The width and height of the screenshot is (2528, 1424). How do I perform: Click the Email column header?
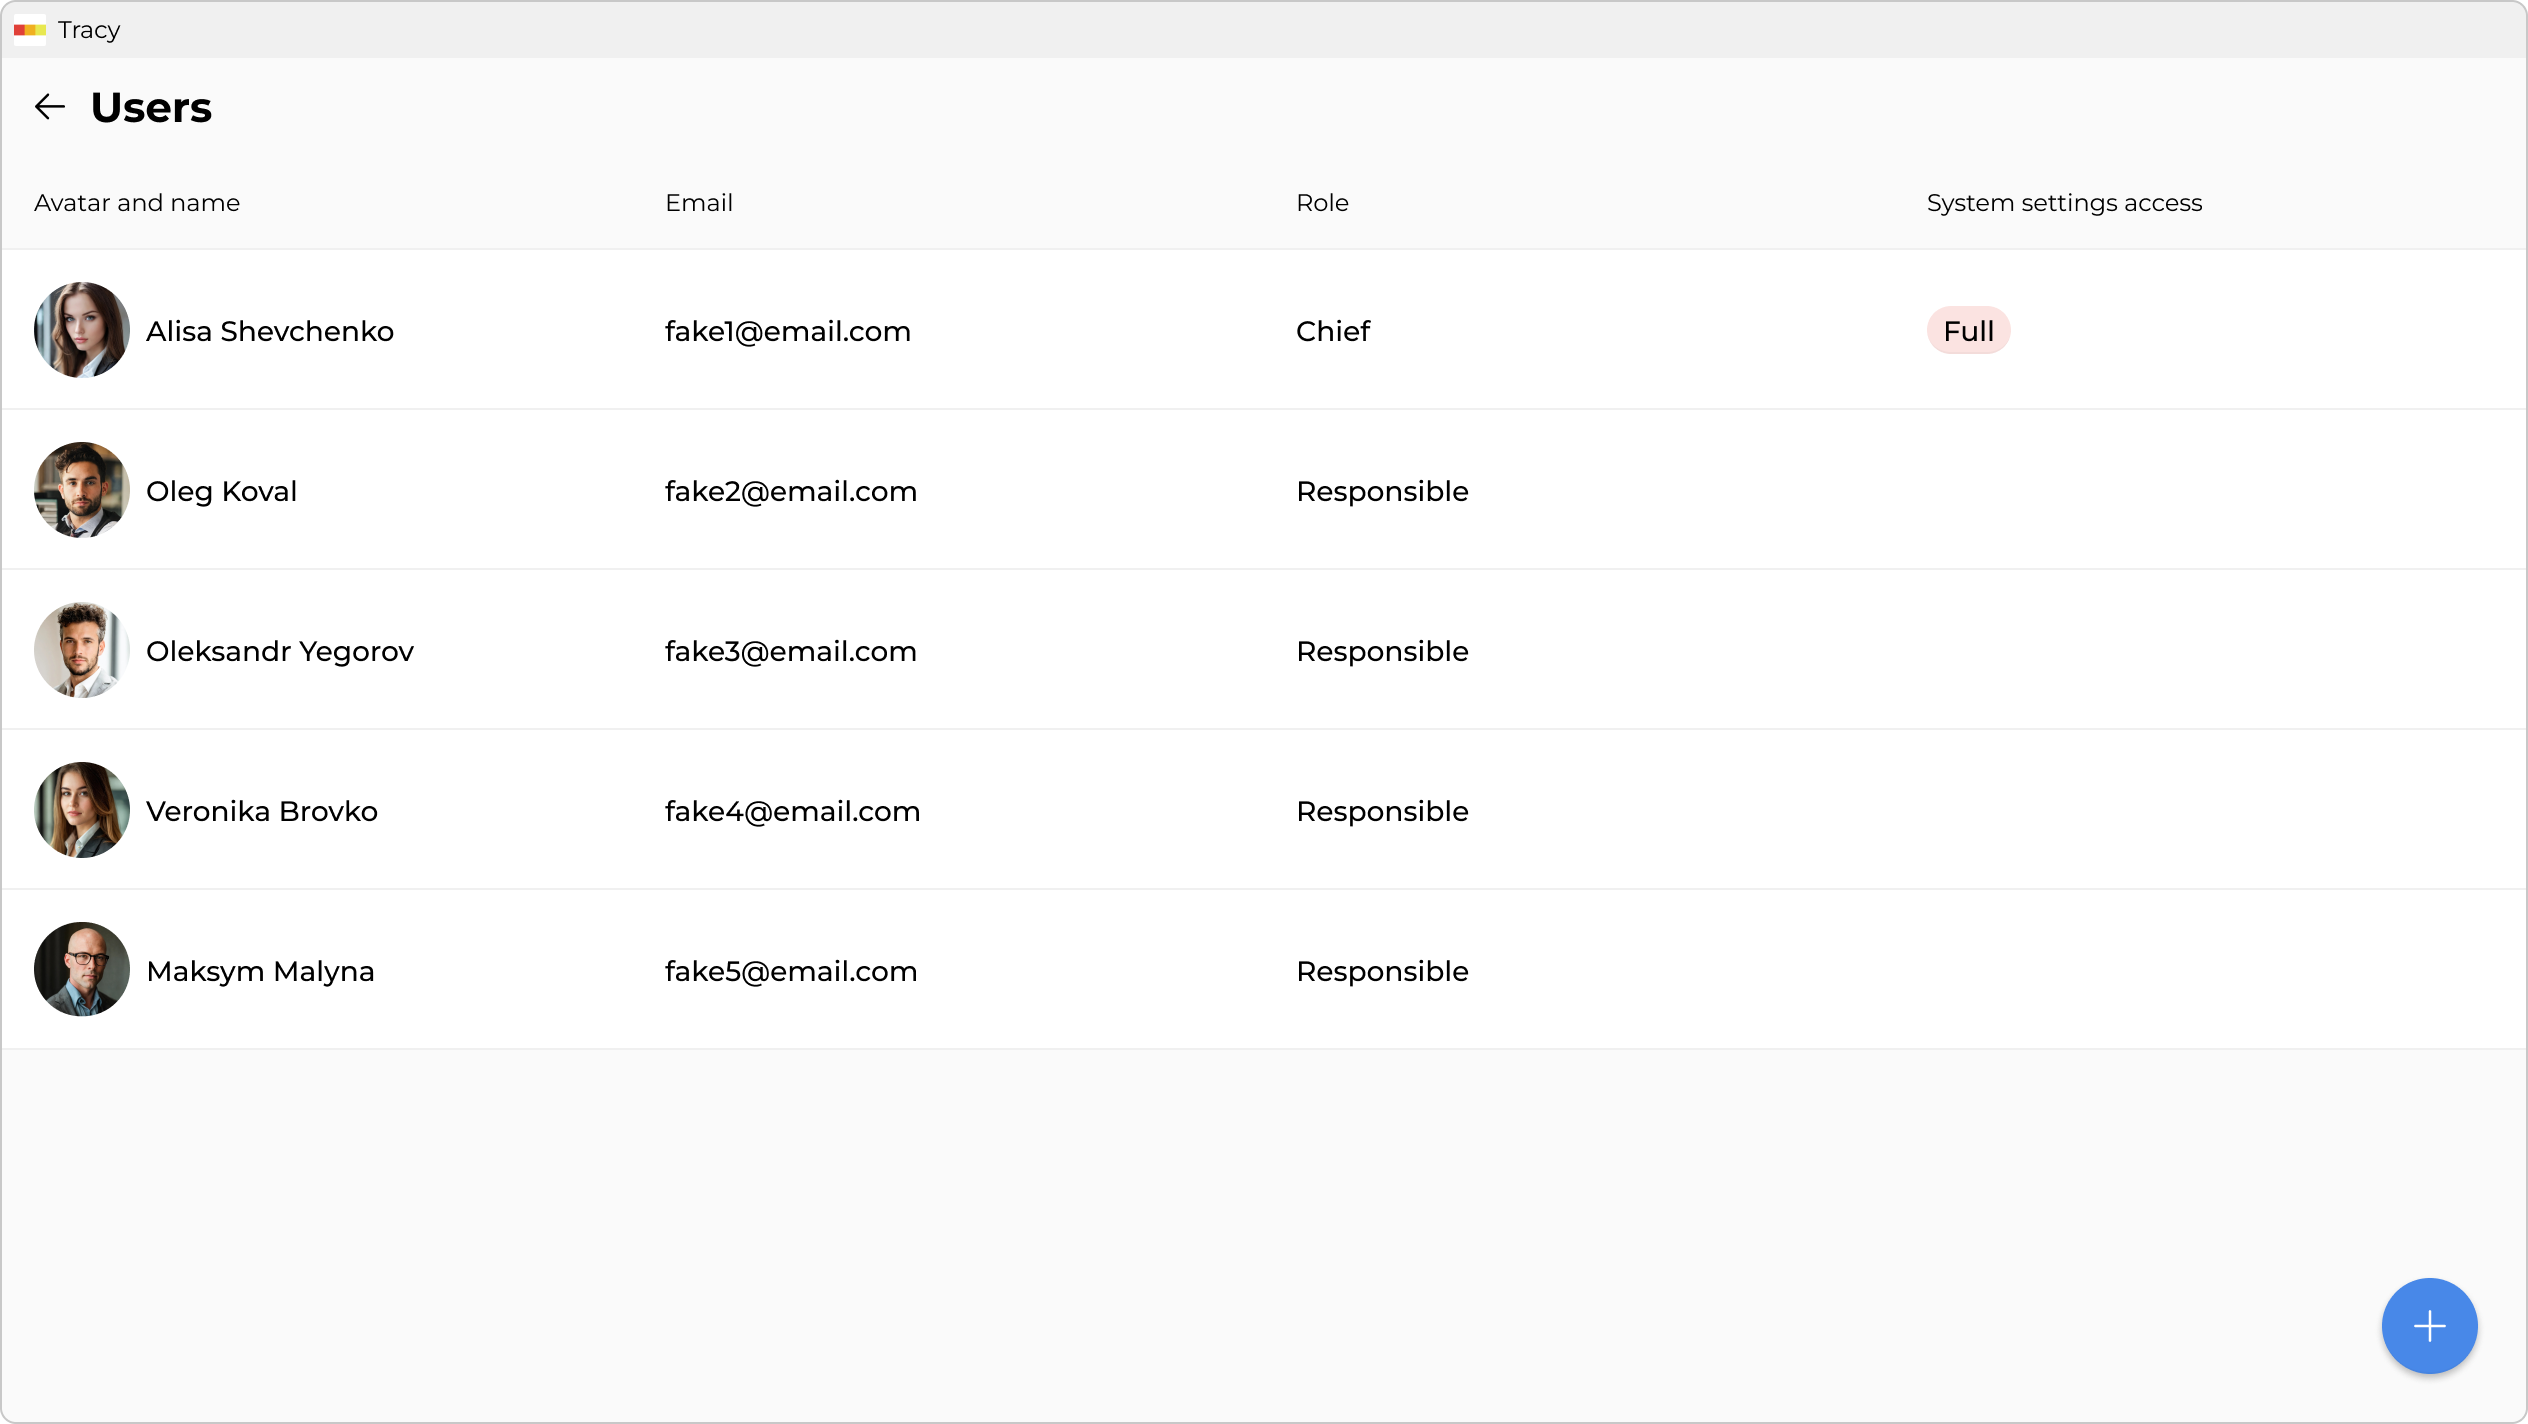[698, 203]
